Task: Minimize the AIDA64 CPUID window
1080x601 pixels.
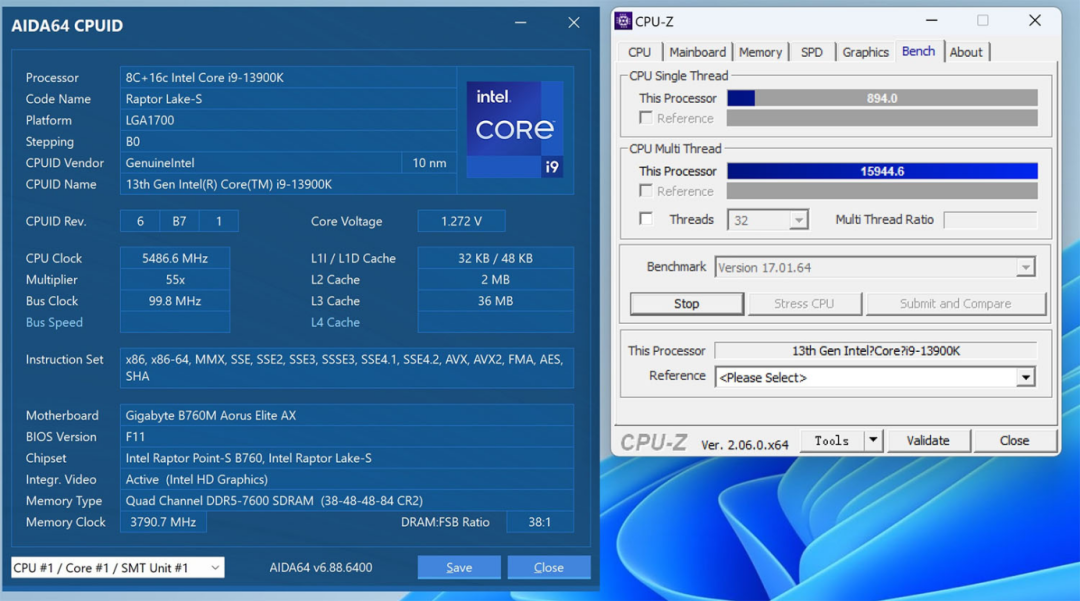Action: (x=521, y=23)
